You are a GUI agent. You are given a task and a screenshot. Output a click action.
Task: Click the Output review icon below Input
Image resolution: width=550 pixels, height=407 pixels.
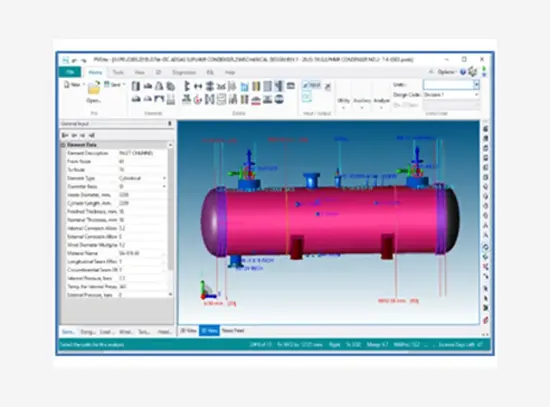tap(307, 96)
